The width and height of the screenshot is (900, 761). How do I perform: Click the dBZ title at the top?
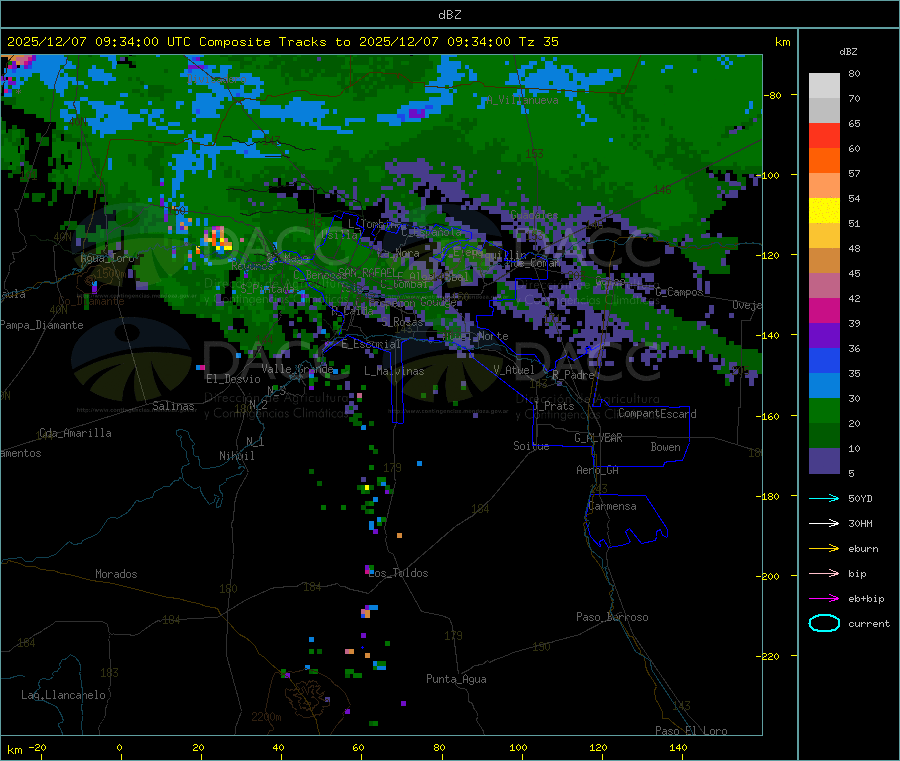(449, 15)
